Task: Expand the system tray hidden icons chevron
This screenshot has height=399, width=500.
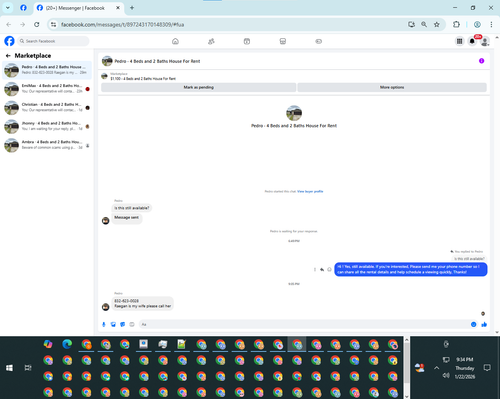Action: pyautogui.click(x=436, y=368)
